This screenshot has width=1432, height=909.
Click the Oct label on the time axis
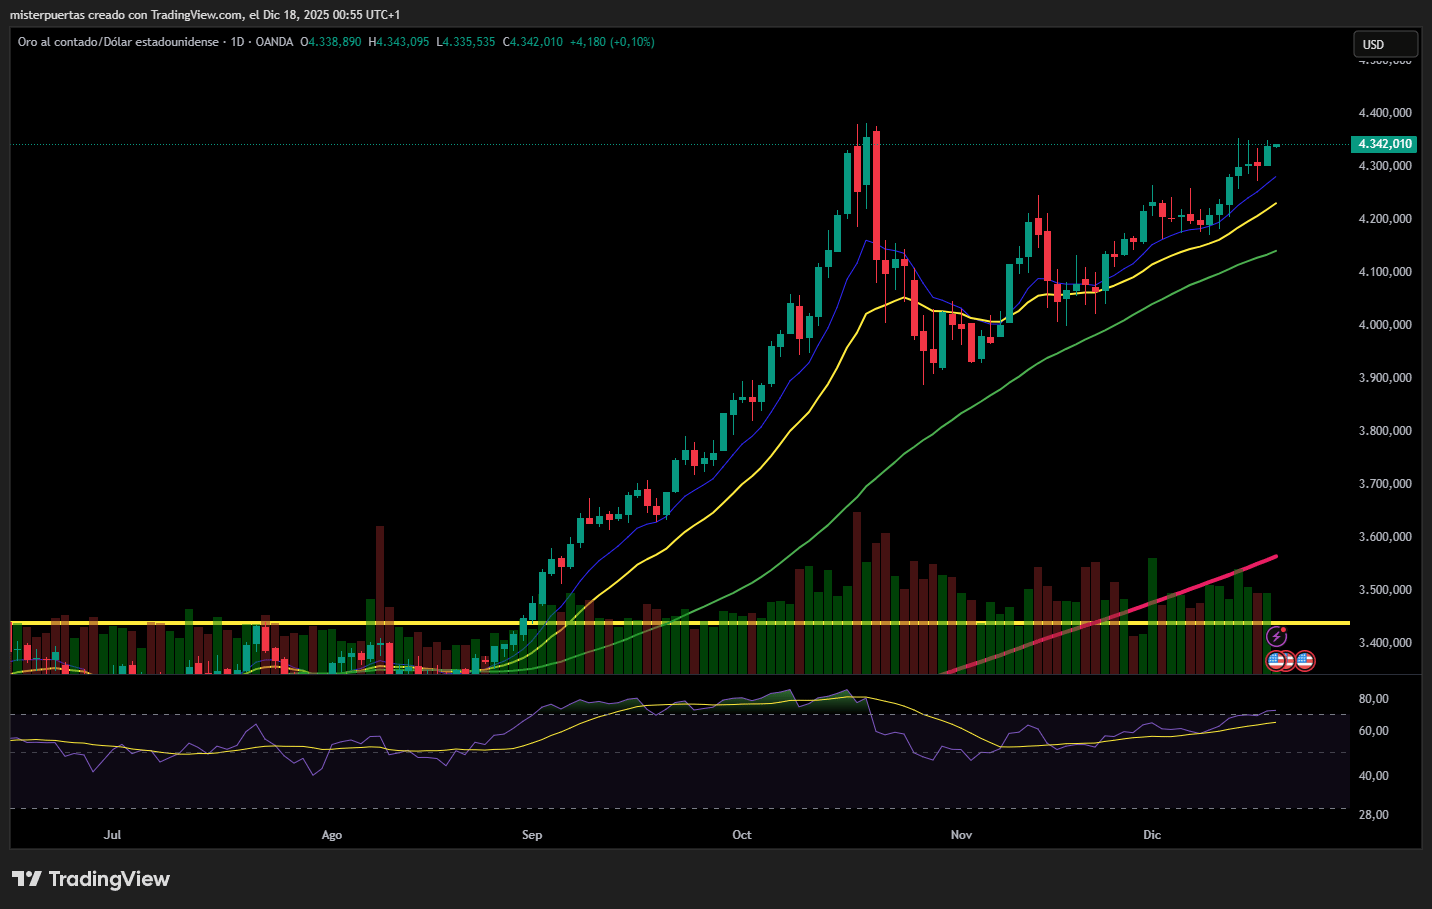(x=742, y=835)
